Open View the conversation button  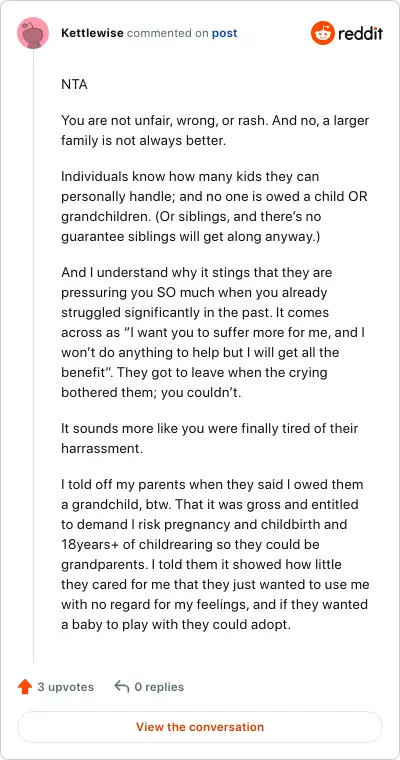click(x=200, y=727)
